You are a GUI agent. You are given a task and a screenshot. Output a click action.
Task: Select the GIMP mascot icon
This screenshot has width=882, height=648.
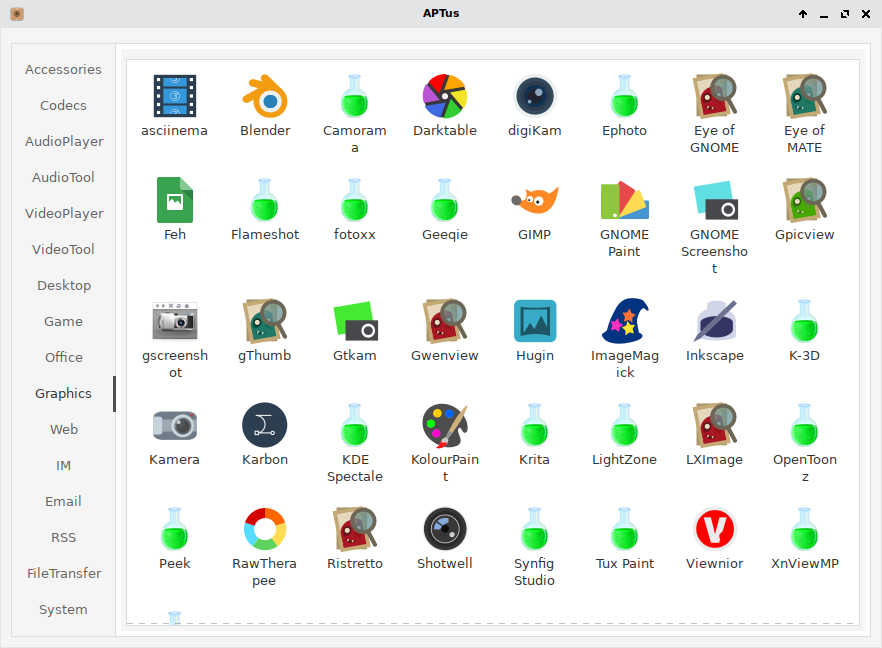pyautogui.click(x=534, y=200)
